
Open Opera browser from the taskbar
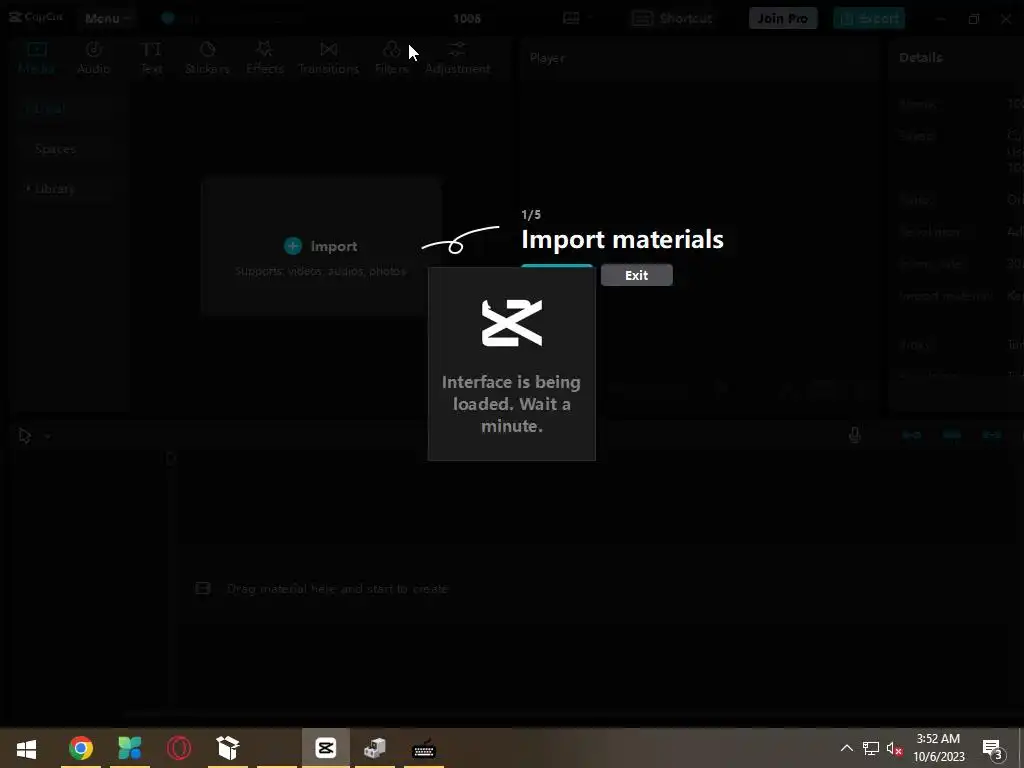click(x=179, y=748)
